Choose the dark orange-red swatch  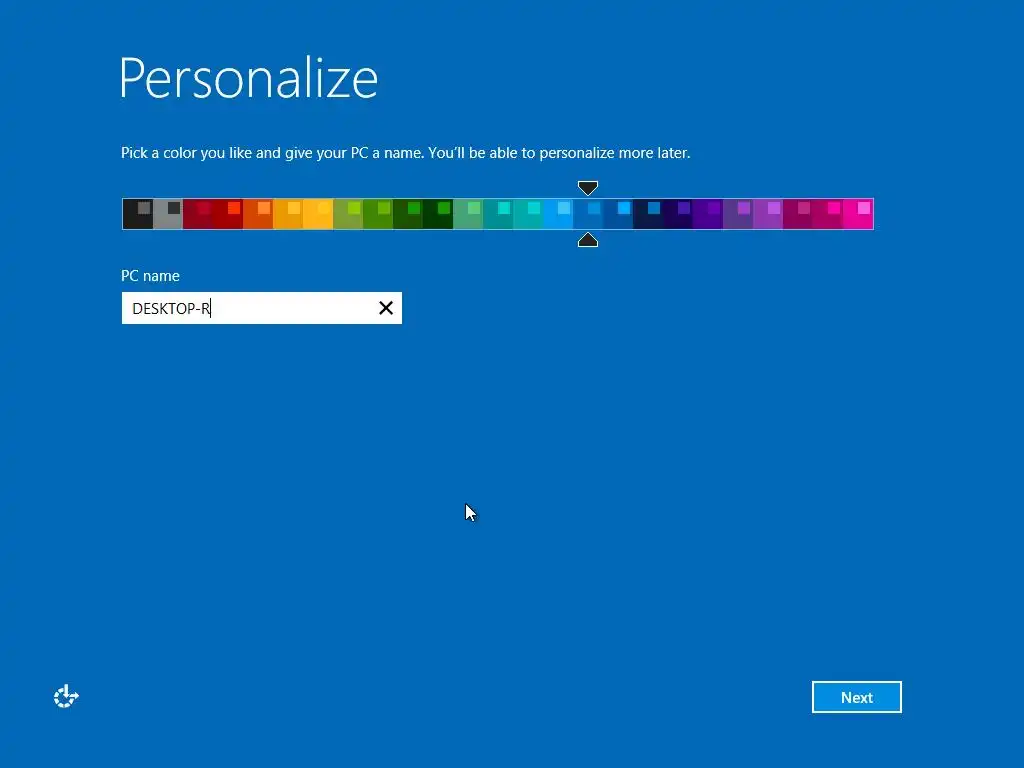(258, 214)
